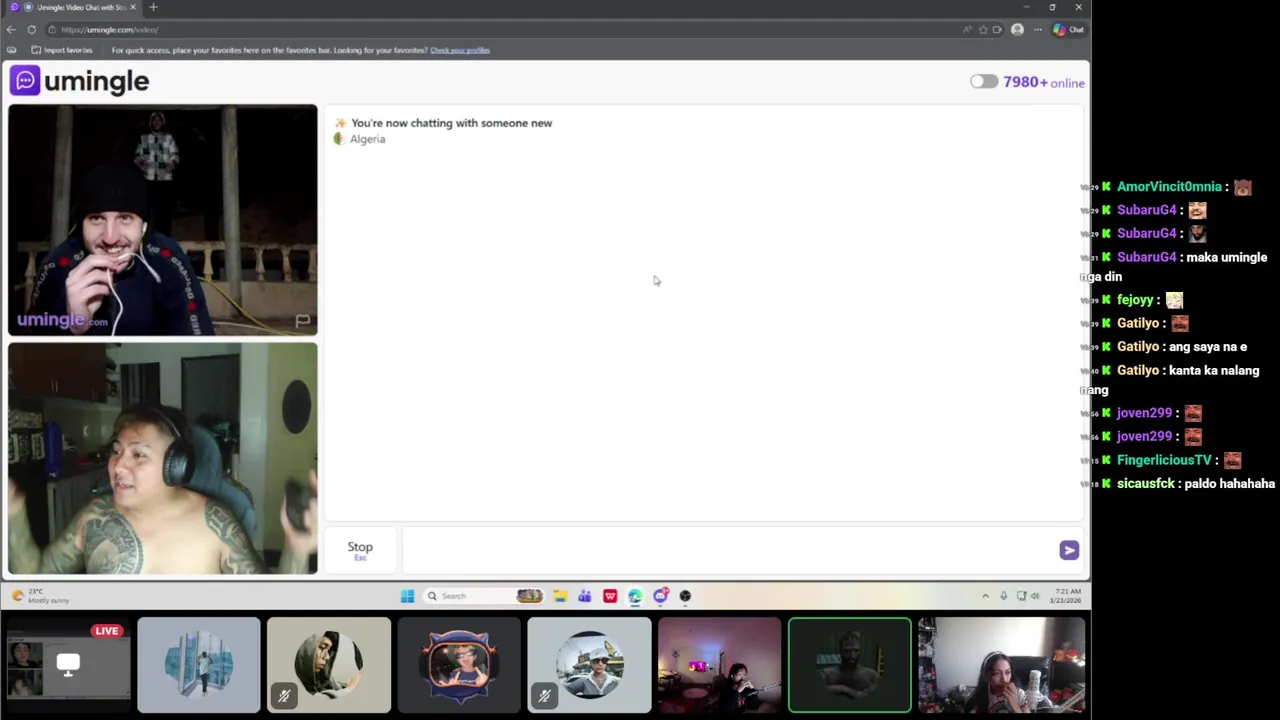Click username fejoyy in chat
The height and width of the screenshot is (720, 1280).
1135,300
